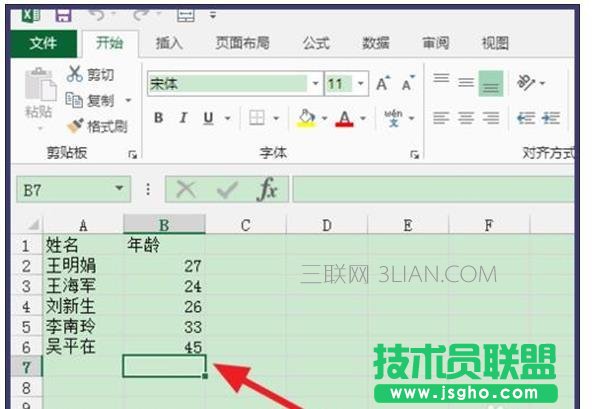Select 格式刷 (Format Painter) brush

[x=97, y=126]
